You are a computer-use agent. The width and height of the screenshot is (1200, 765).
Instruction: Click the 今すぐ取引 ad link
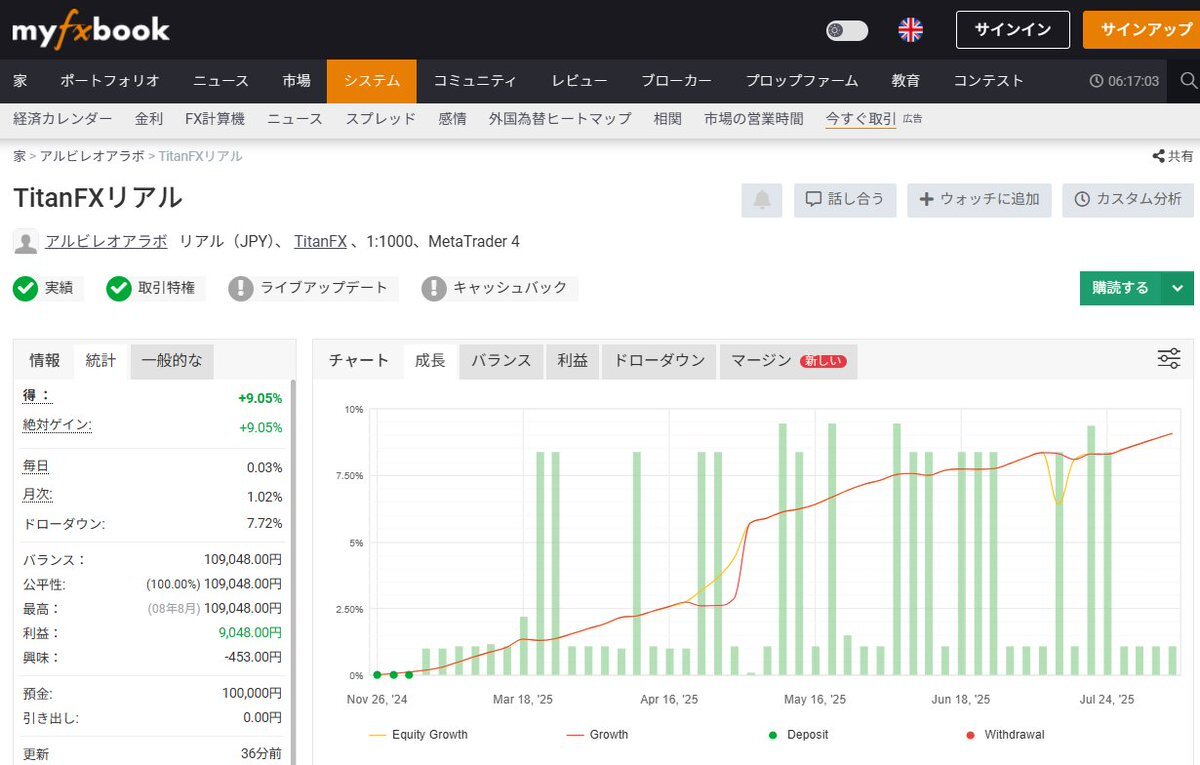coord(861,119)
